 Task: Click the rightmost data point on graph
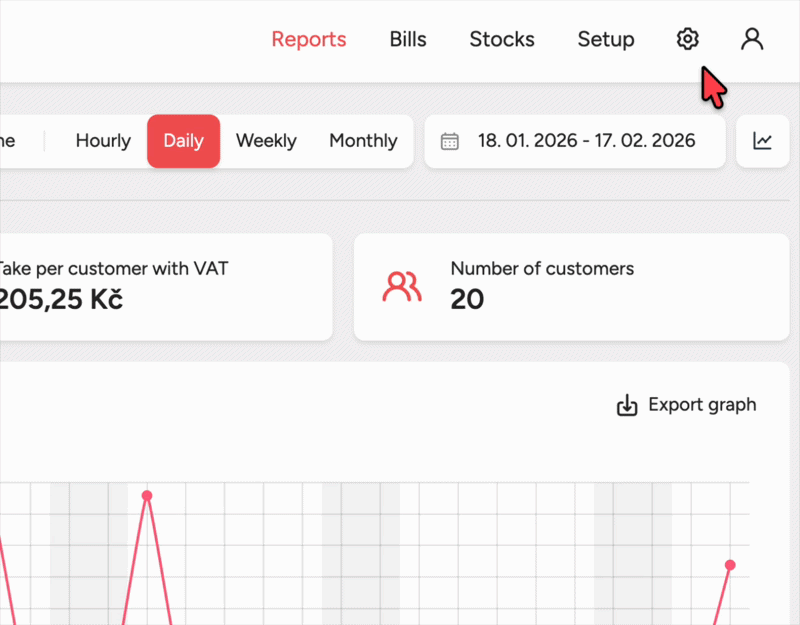click(x=730, y=566)
